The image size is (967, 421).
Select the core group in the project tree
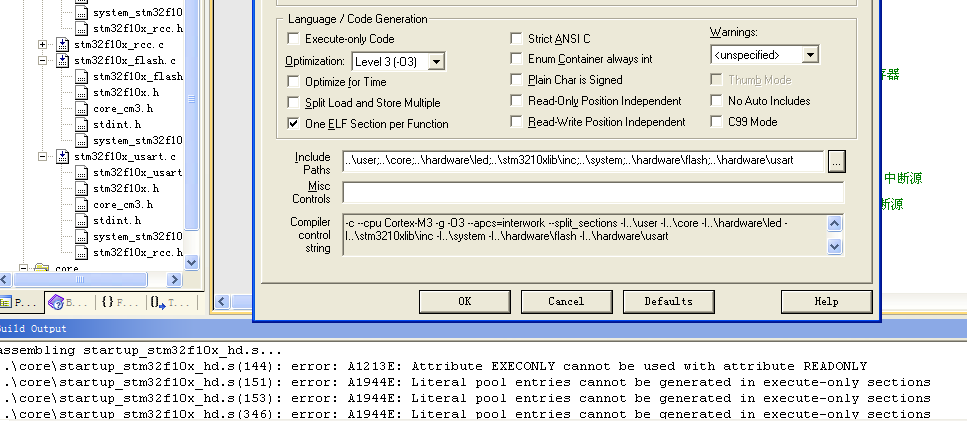tap(67, 269)
